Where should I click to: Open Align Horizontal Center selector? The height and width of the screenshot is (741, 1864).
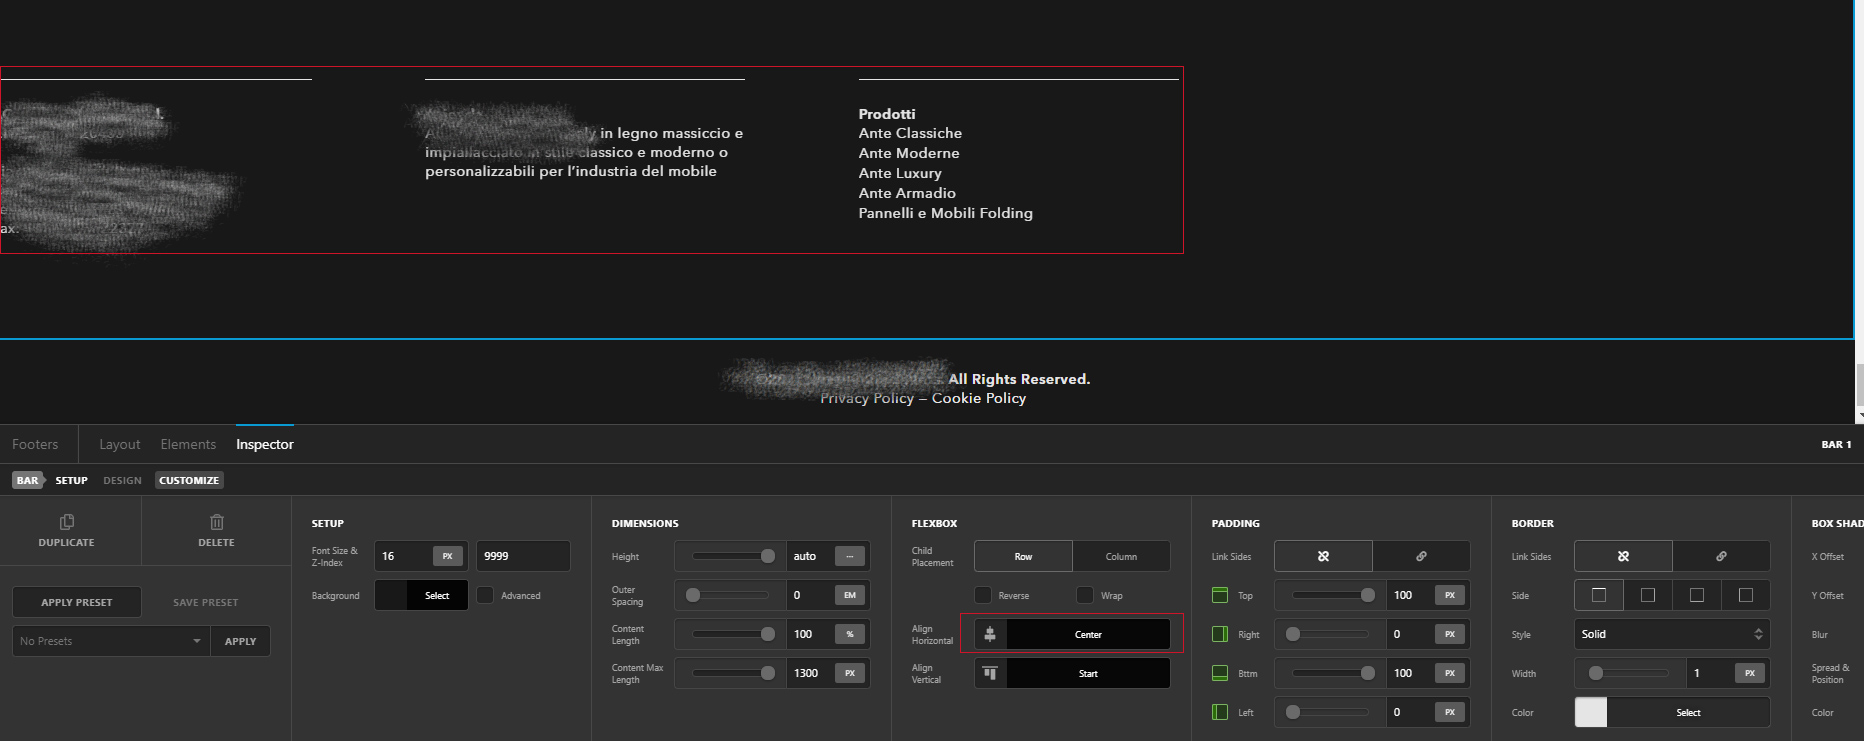[1072, 634]
